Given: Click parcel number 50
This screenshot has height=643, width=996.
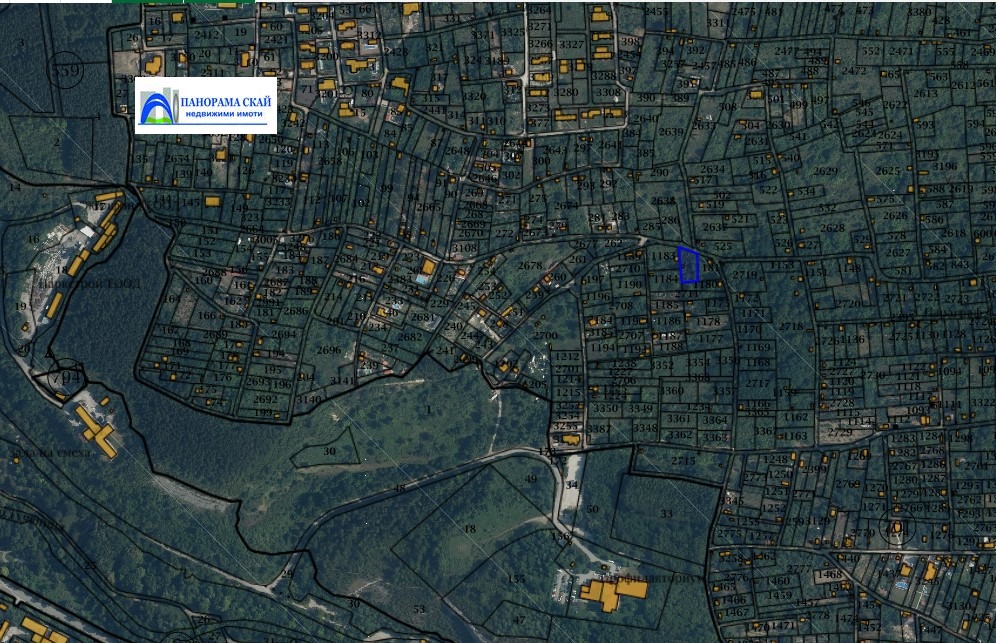Looking at the screenshot, I should click(x=592, y=509).
